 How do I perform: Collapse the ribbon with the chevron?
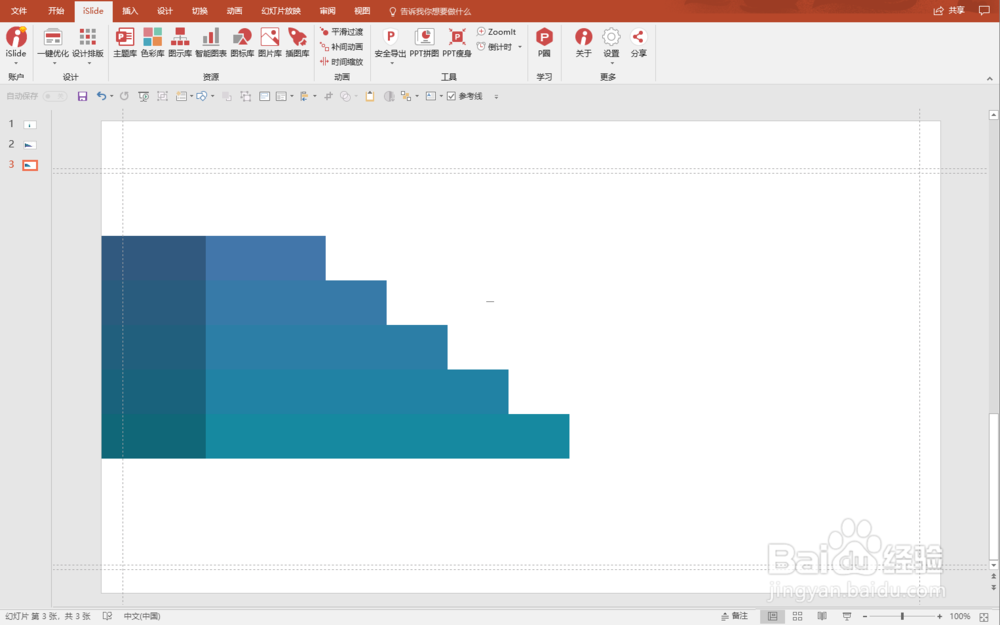(989, 78)
